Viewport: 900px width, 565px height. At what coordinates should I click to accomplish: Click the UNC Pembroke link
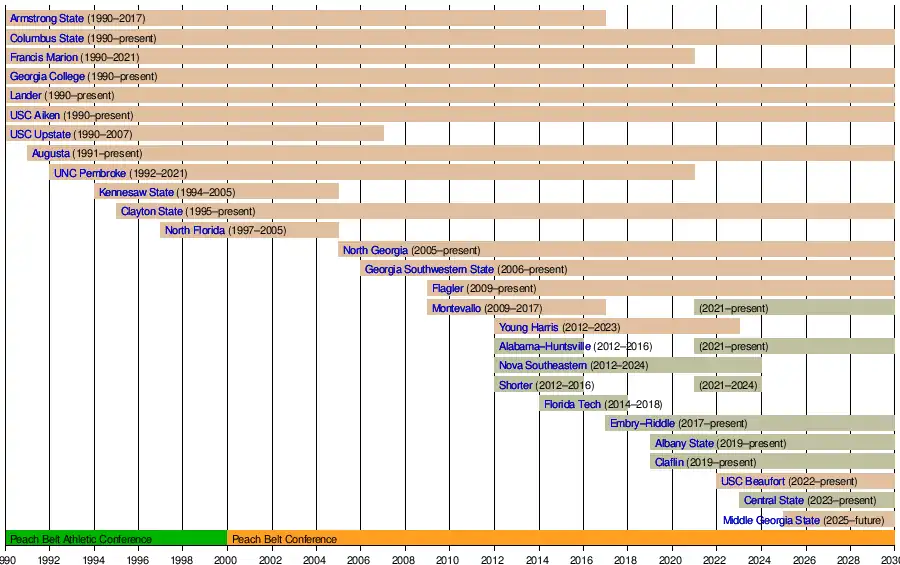pyautogui.click(x=90, y=173)
